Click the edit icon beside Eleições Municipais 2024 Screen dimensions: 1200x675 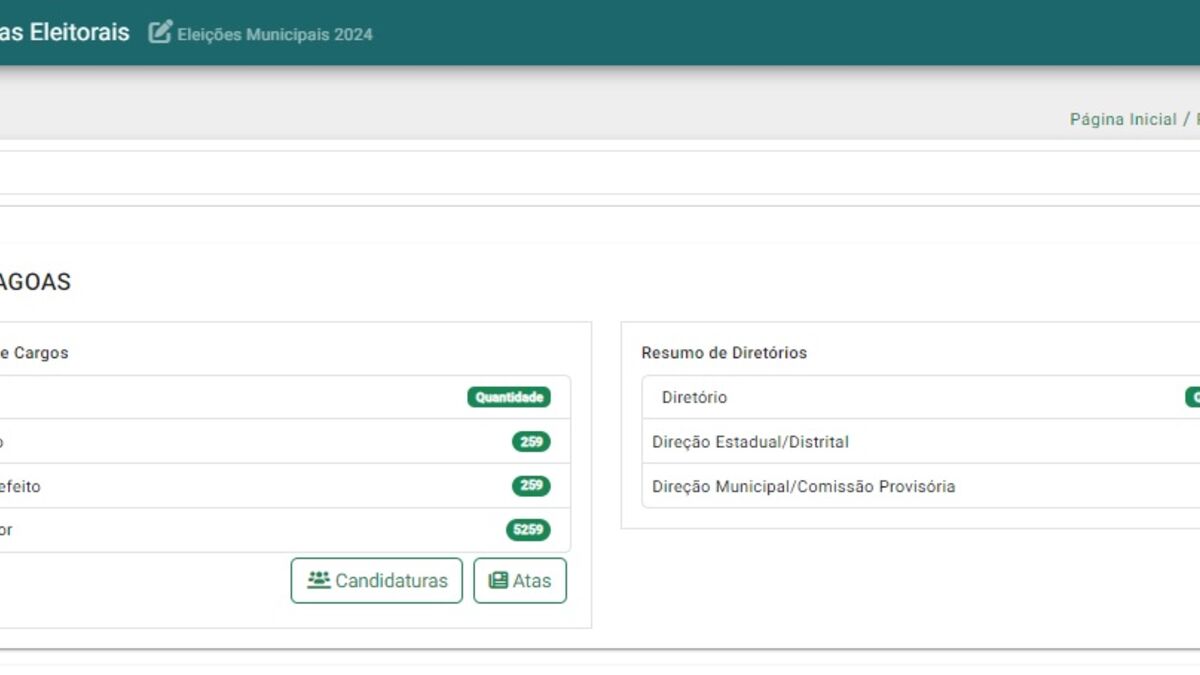coord(160,32)
